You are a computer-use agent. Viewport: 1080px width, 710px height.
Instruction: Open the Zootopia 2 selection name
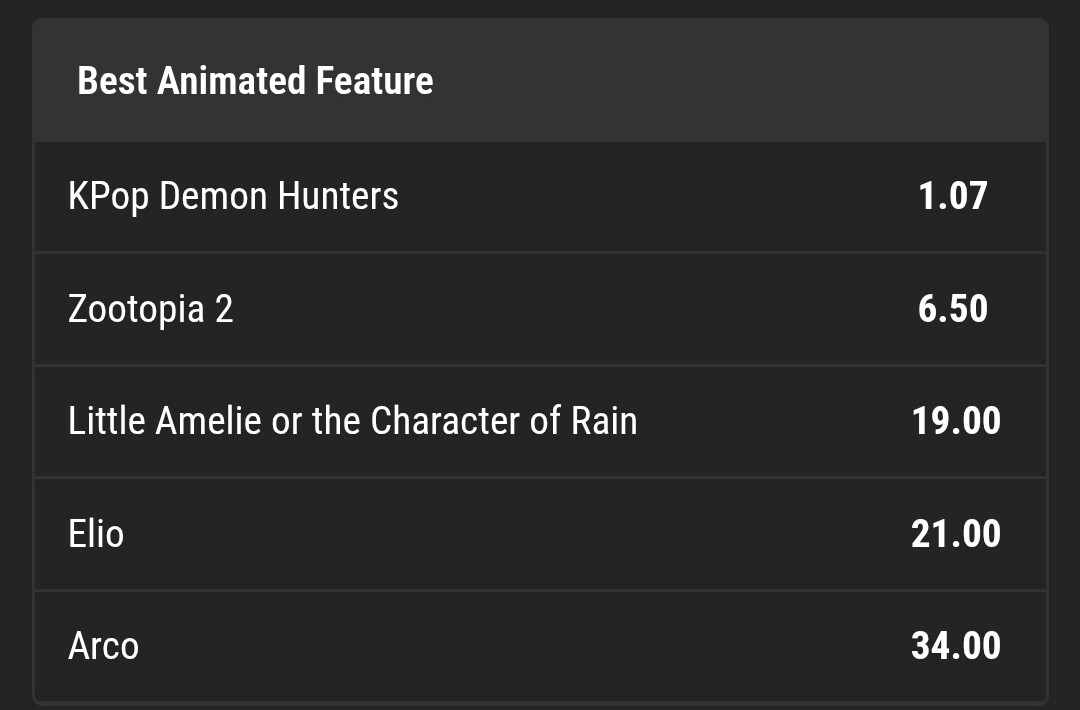[150, 309]
